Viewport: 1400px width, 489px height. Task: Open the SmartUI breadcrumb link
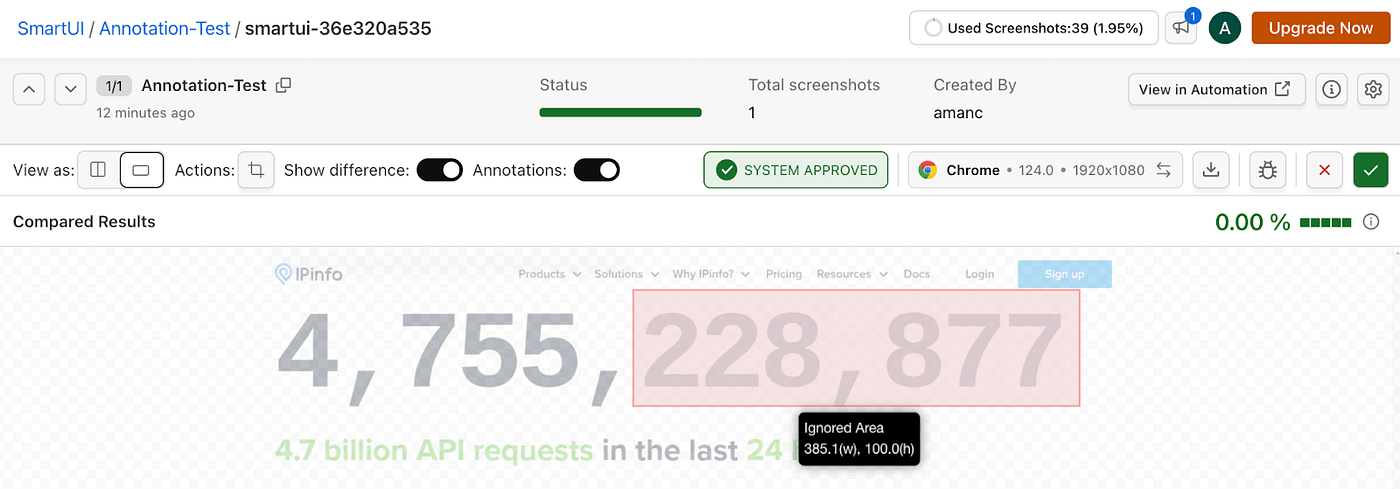[x=51, y=28]
